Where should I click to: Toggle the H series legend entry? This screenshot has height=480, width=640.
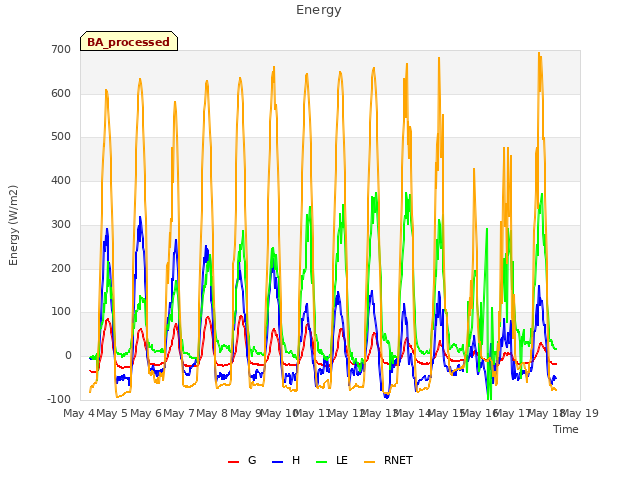point(286,460)
